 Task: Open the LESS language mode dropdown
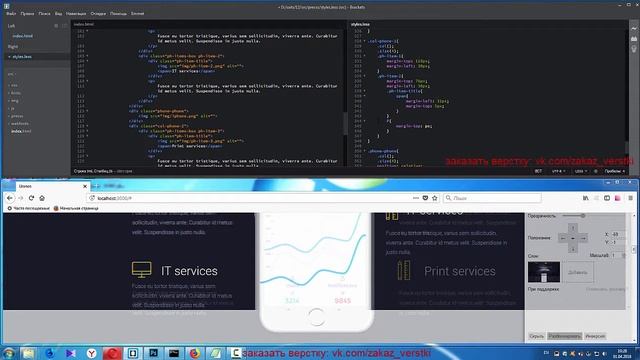coord(581,171)
